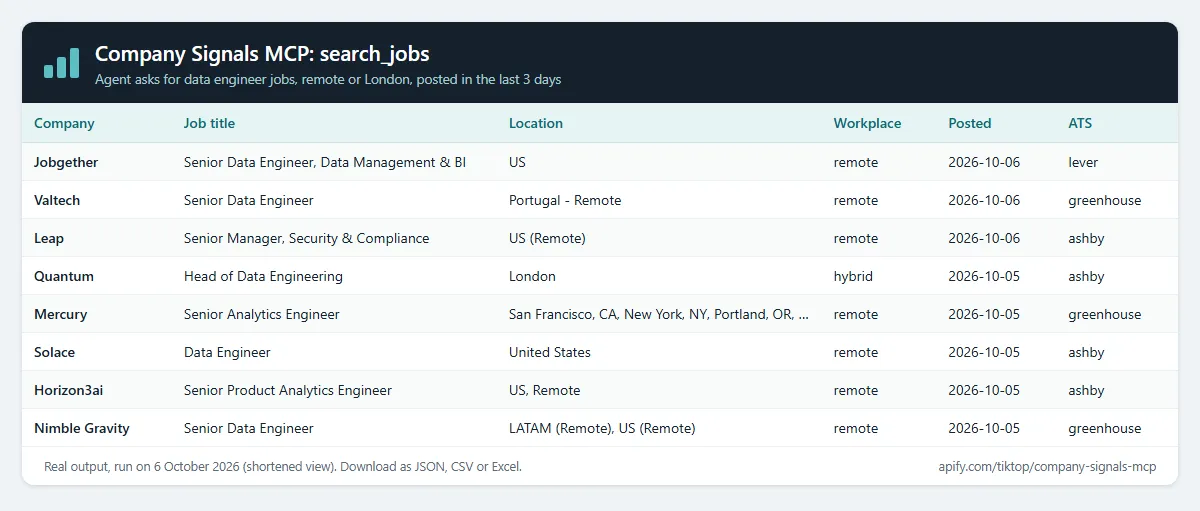Click 'greenhouse' ATS in Valtech row
Image resolution: width=1200 pixels, height=511 pixels.
pos(1105,200)
